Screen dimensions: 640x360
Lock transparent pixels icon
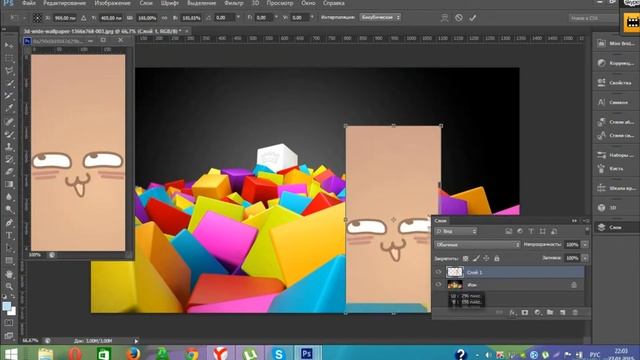[x=466, y=258]
